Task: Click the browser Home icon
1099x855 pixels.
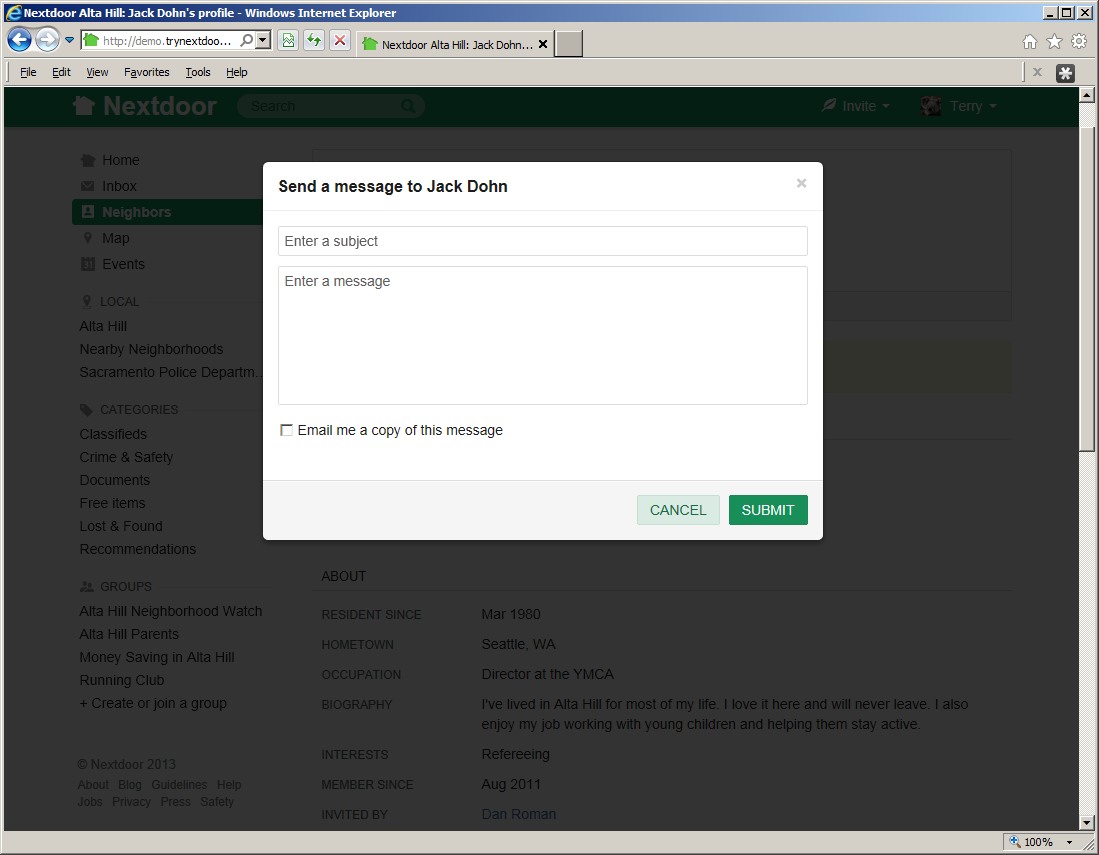Action: click(1030, 42)
